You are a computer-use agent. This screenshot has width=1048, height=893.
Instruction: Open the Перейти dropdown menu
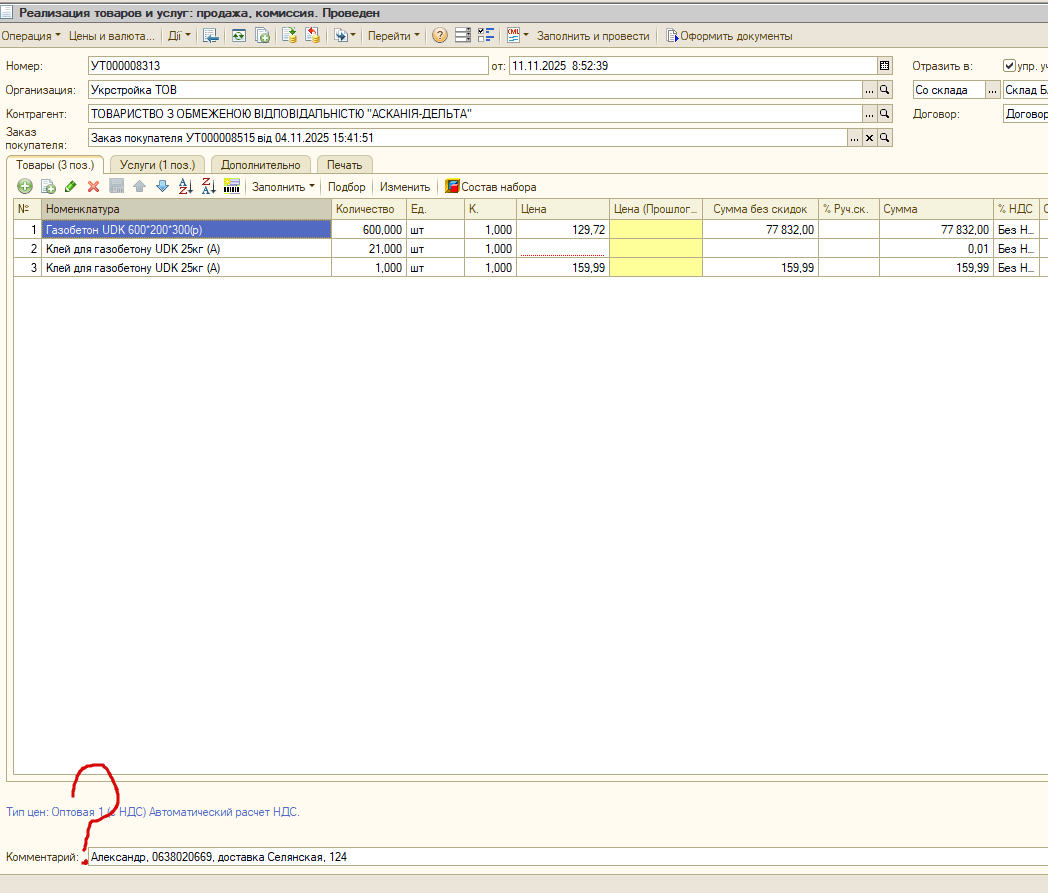coord(394,36)
